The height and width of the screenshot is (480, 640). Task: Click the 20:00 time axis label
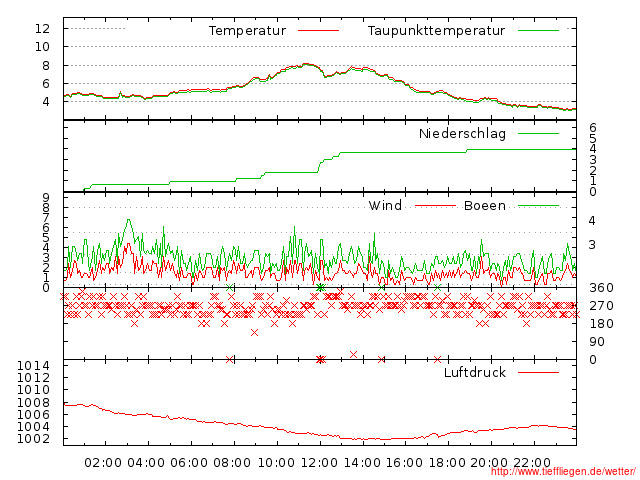click(489, 463)
